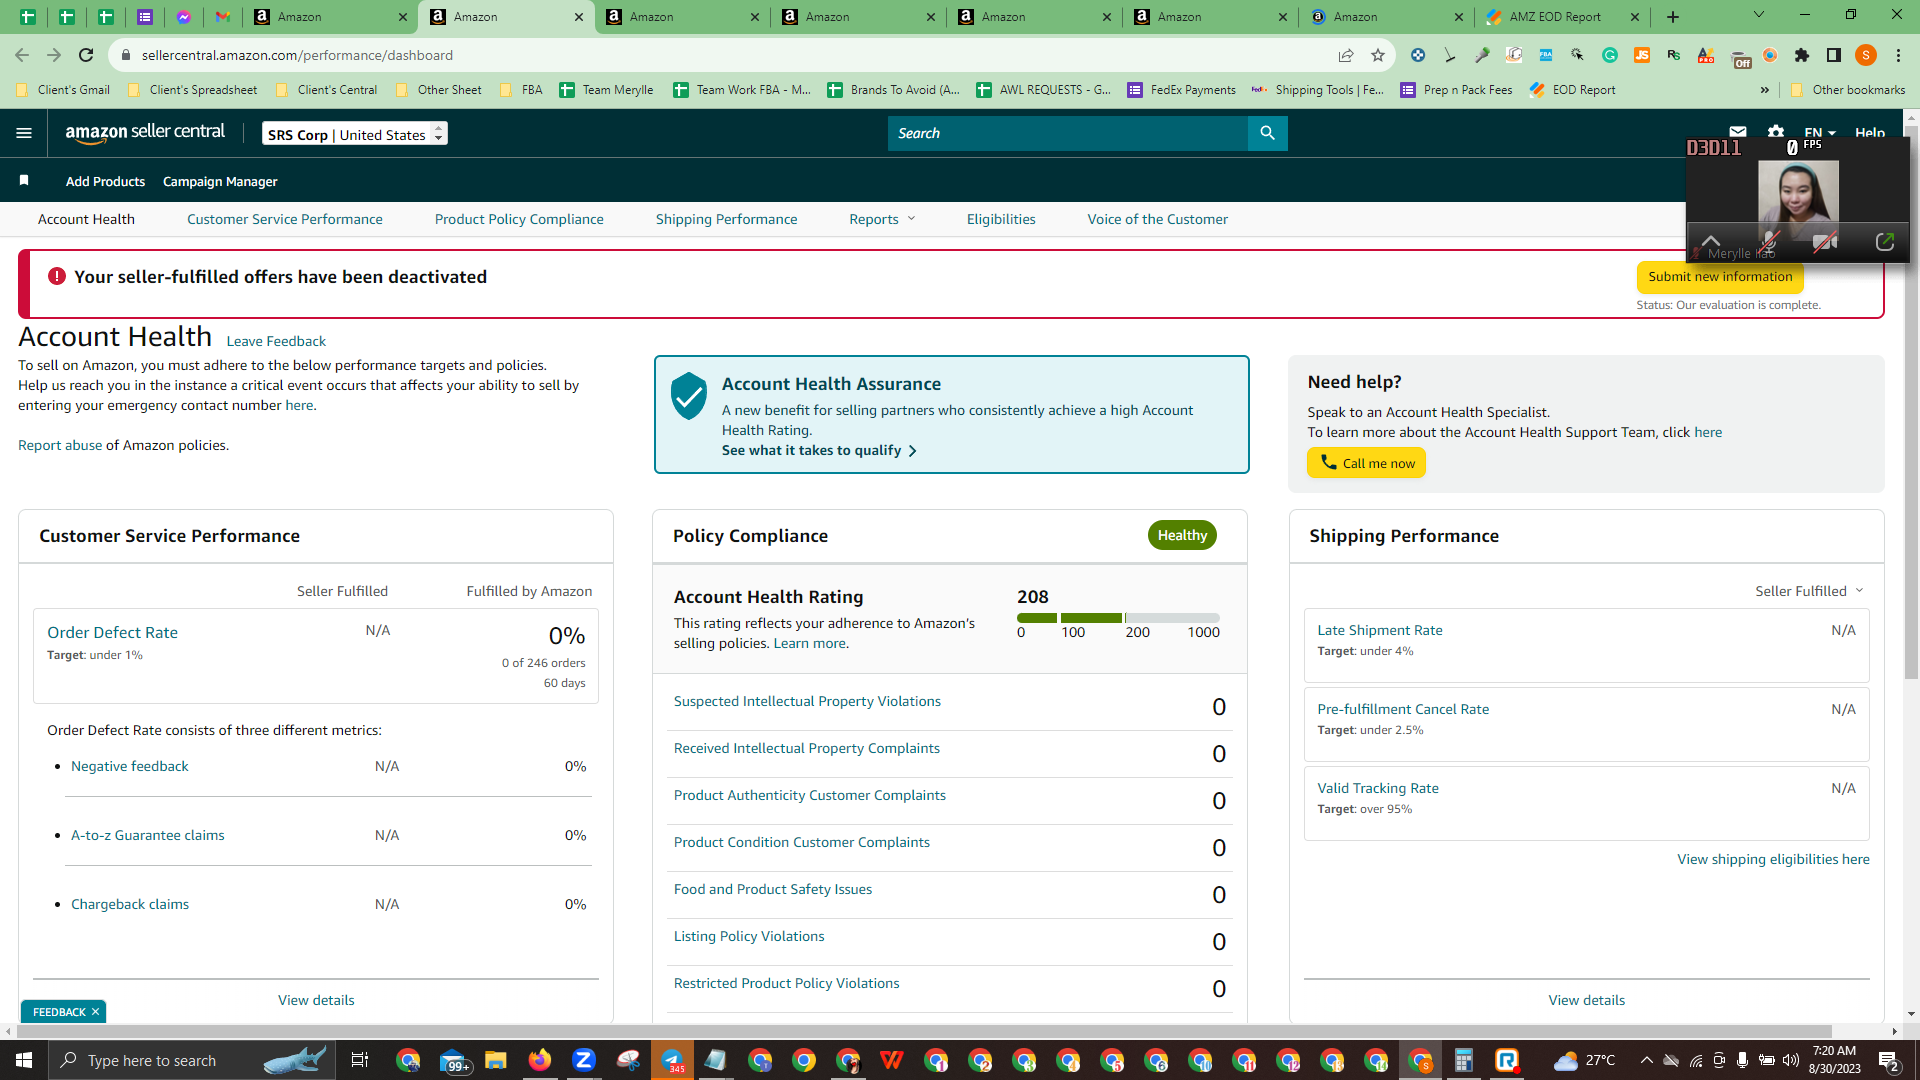Open Product Policy Compliance tab
Viewport: 1920px width, 1080px height.
coord(519,219)
